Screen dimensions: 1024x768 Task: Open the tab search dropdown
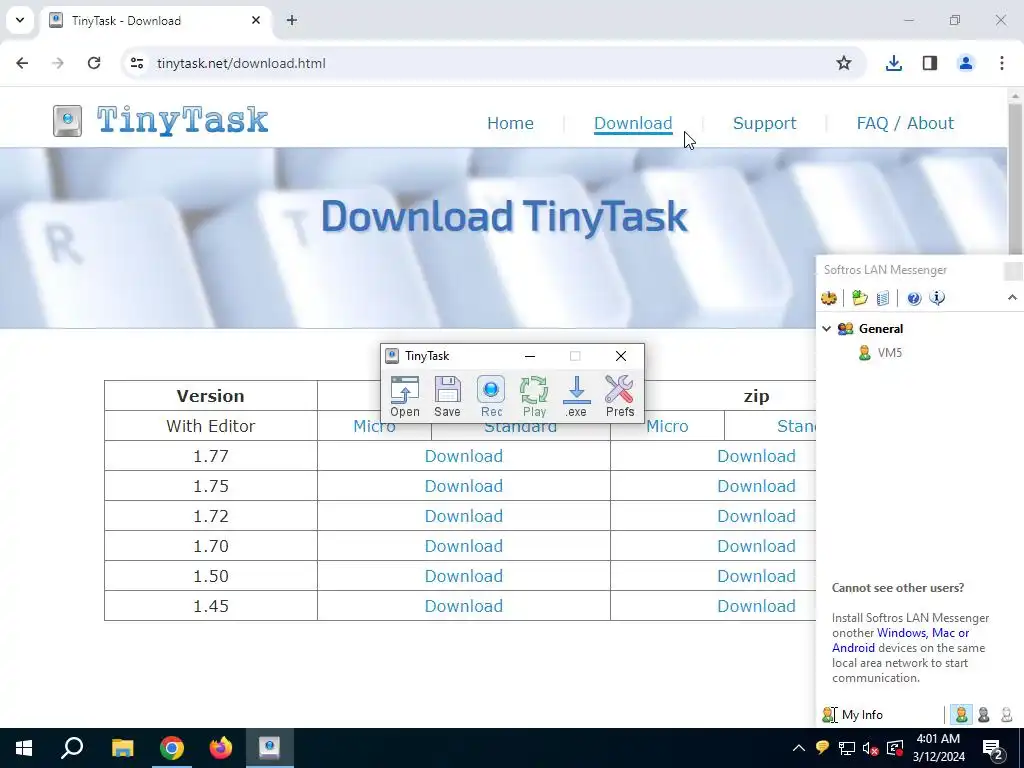(20, 20)
